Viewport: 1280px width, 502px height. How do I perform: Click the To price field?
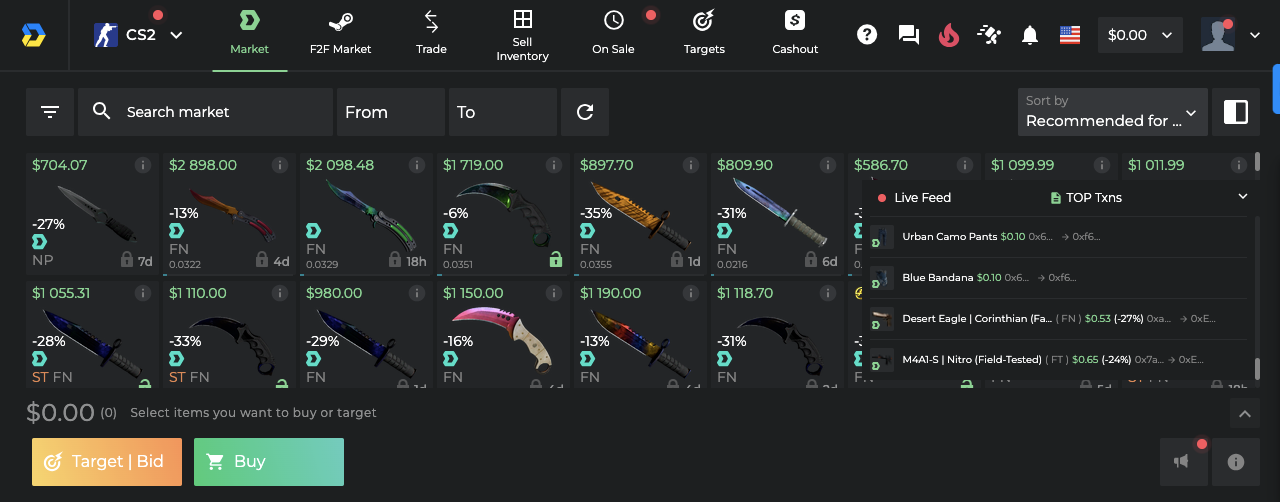click(503, 112)
